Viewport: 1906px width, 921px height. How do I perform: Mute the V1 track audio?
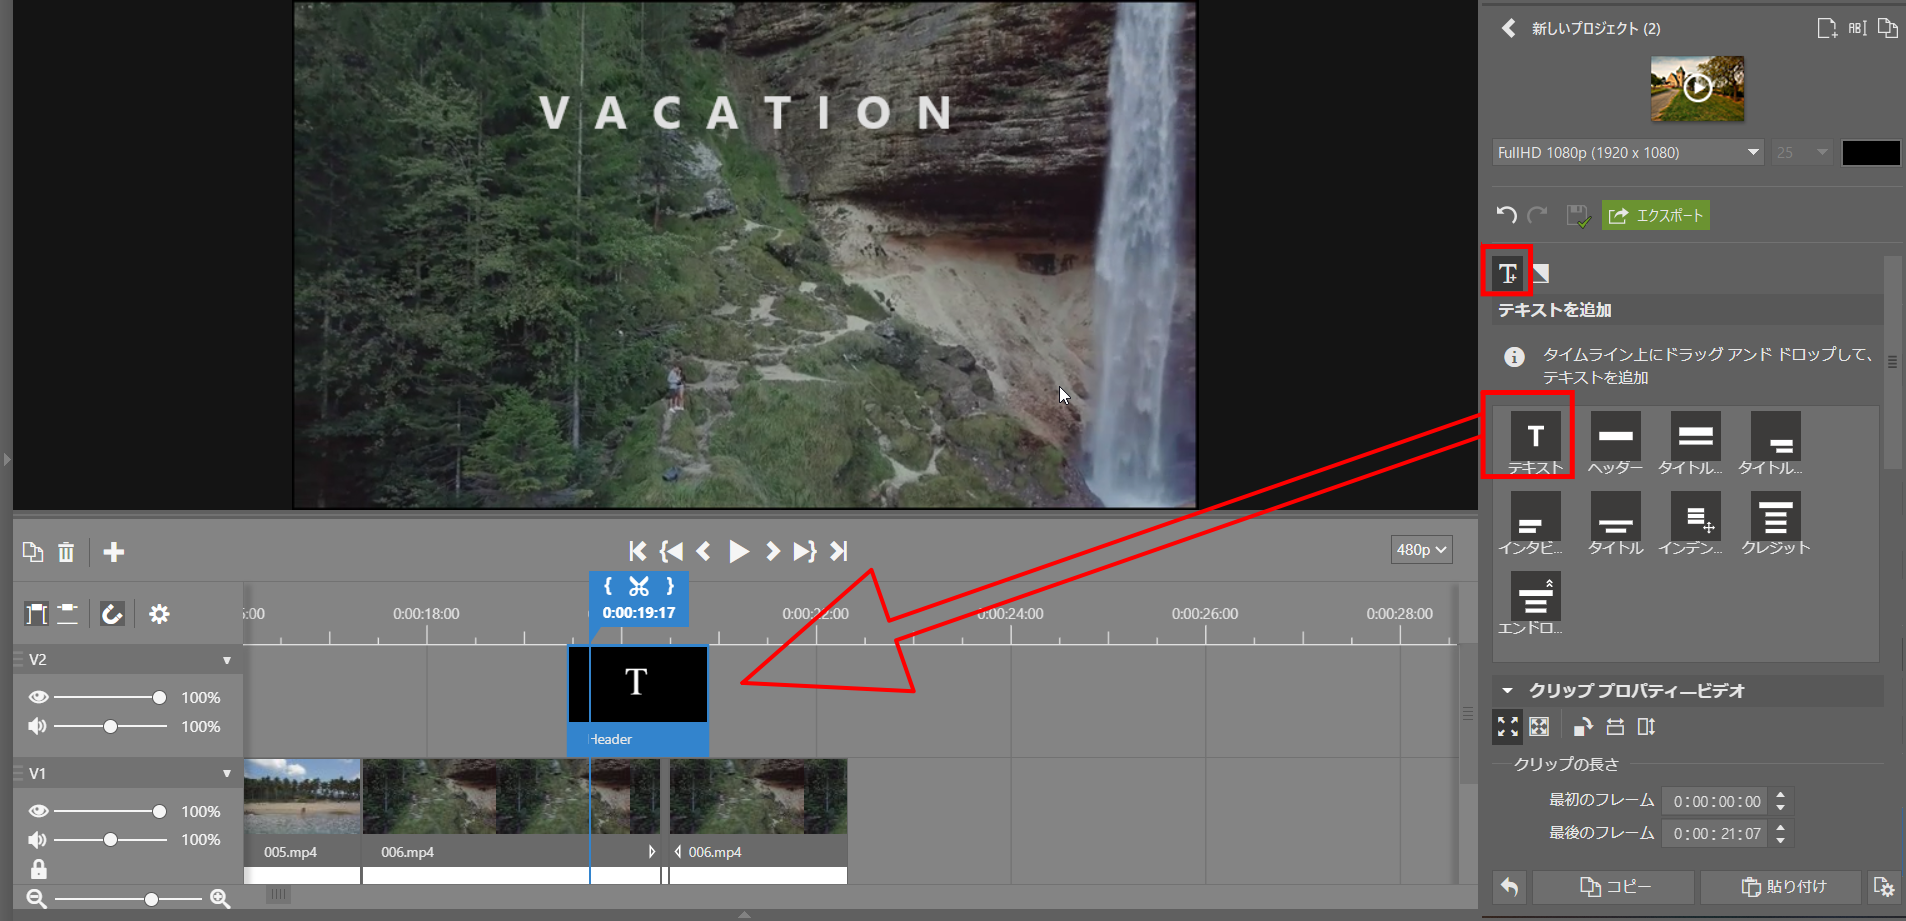(37, 840)
